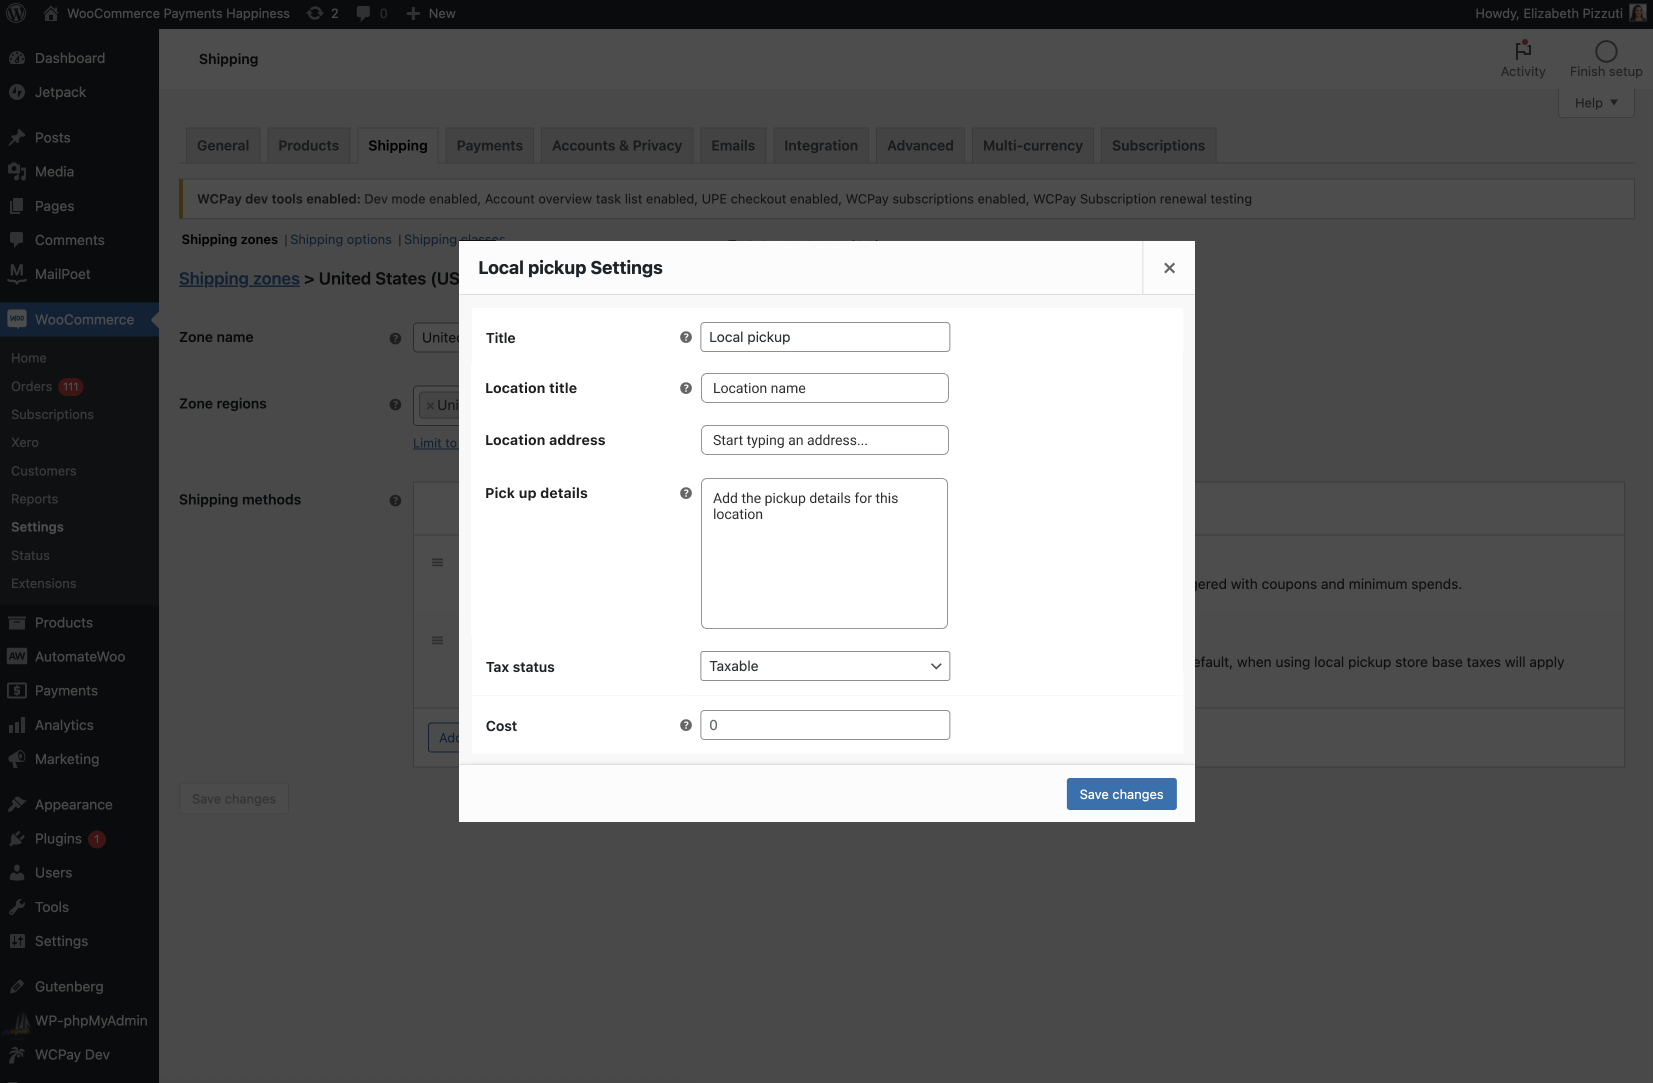
Task: Click the Cost help tooltip
Action: pos(685,724)
